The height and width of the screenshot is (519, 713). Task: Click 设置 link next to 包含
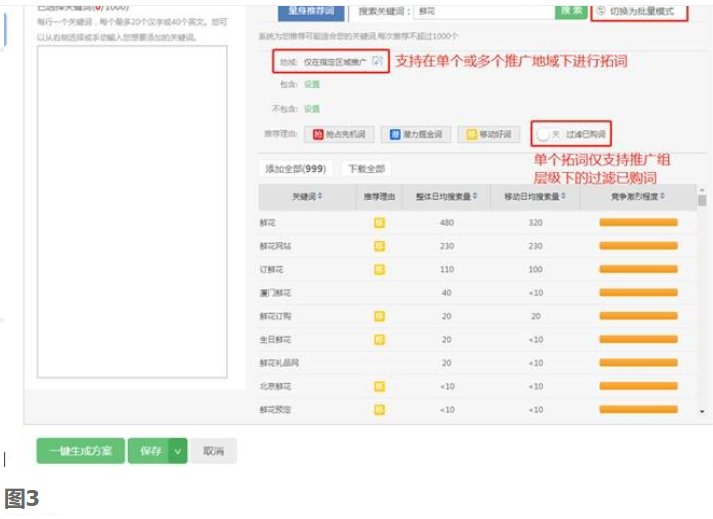[312, 85]
